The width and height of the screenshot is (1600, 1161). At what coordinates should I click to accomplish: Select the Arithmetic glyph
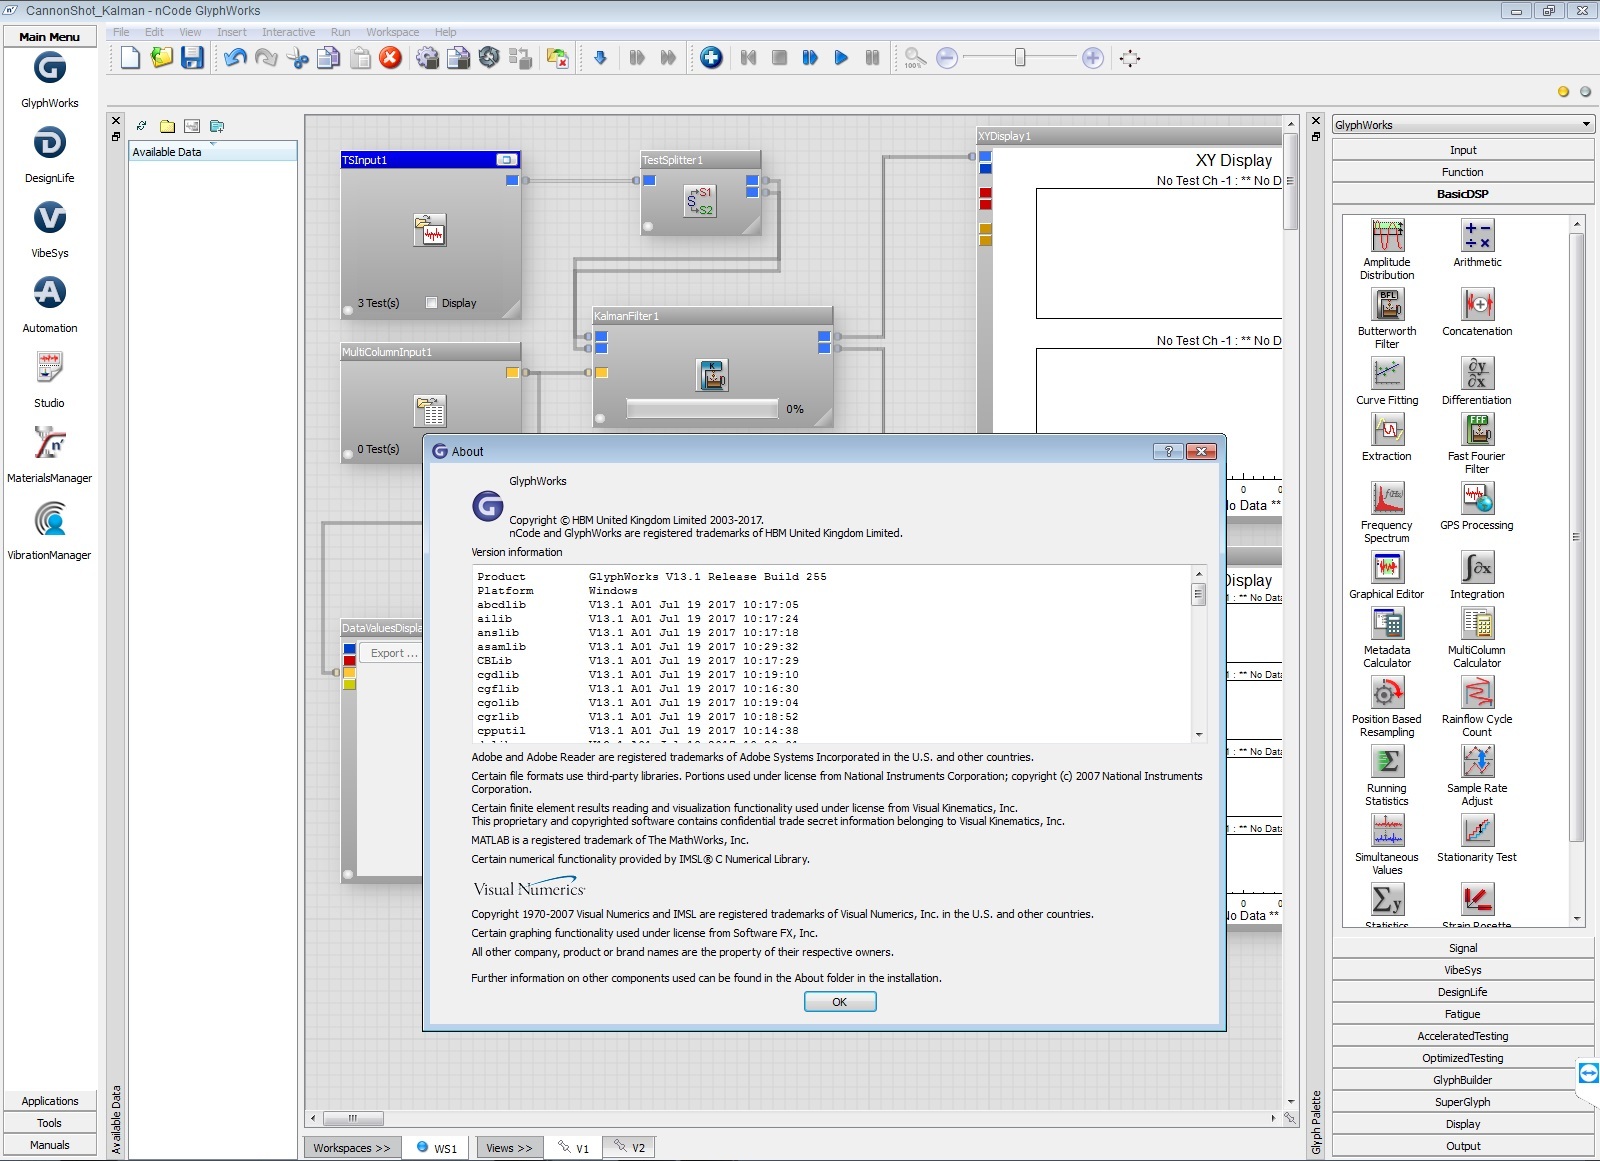pos(1477,236)
